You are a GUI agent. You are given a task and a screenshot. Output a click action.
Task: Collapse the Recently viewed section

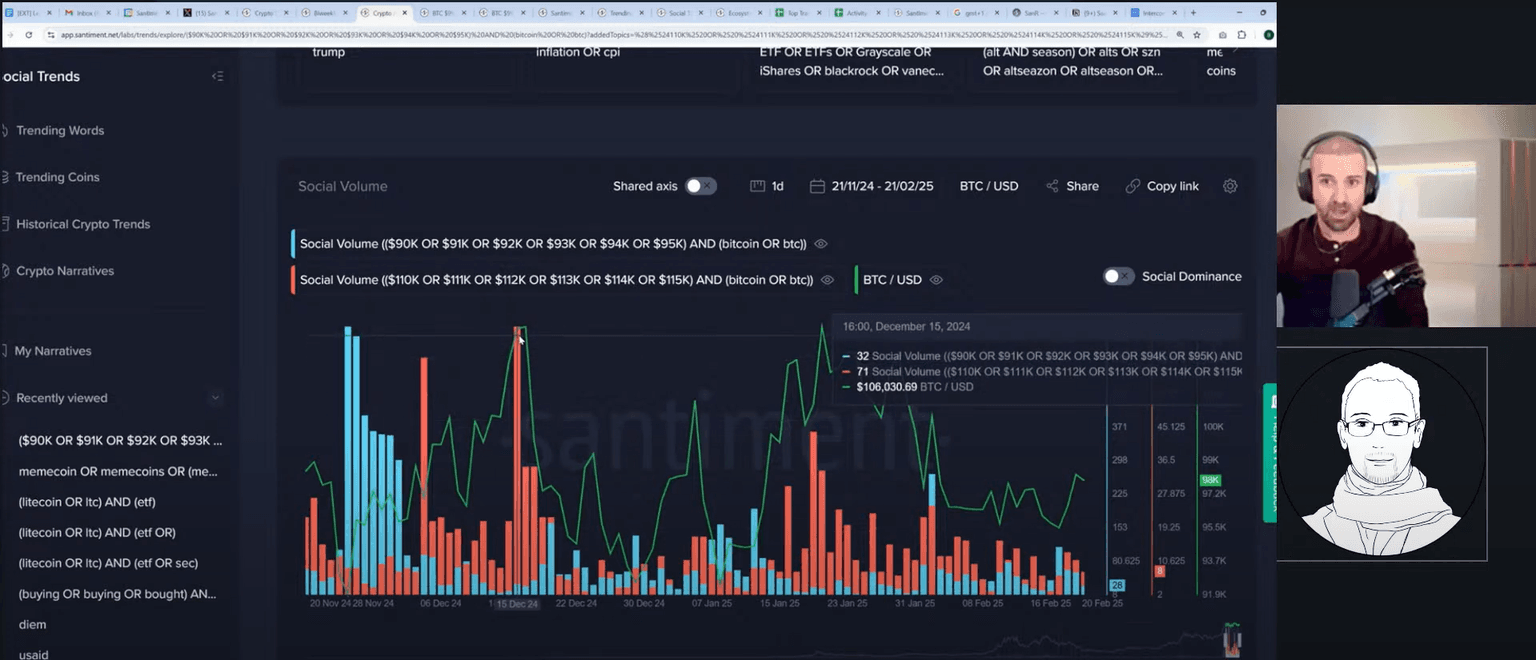(215, 398)
